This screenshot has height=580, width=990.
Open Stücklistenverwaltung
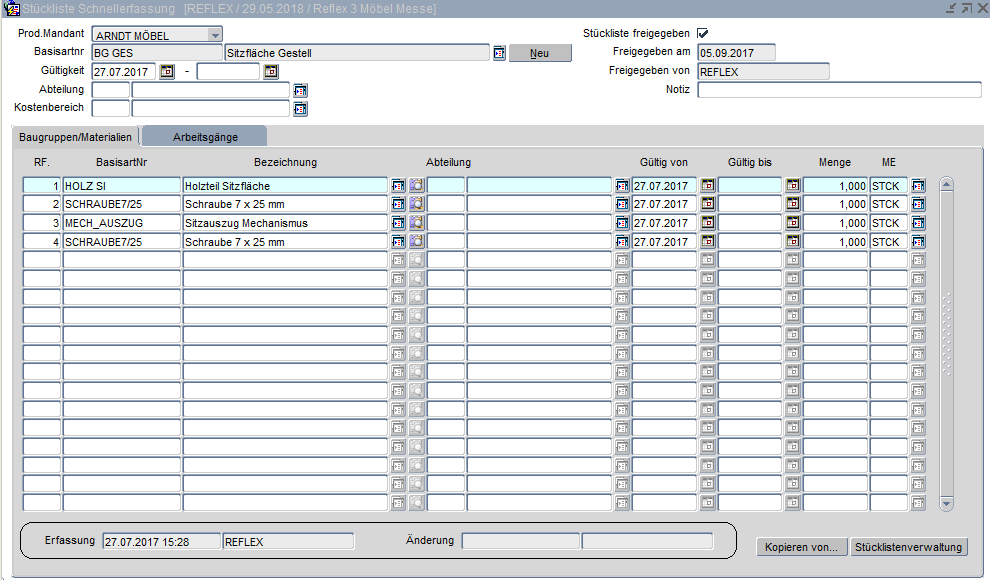[908, 547]
